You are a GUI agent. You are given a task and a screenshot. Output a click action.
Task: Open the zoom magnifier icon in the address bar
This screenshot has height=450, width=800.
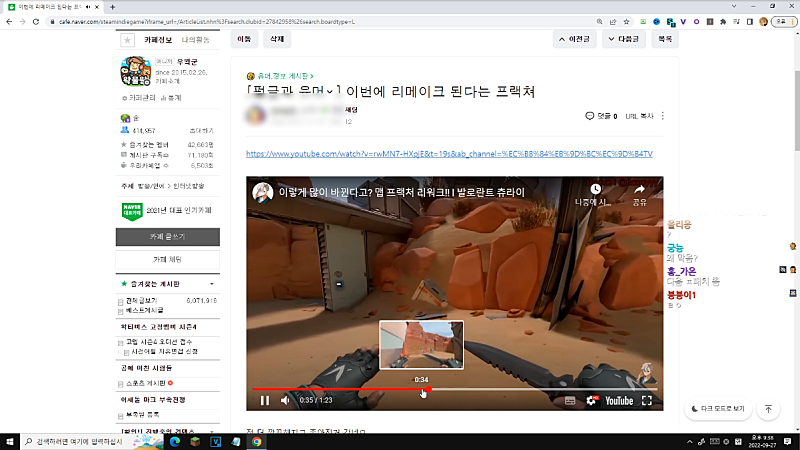coord(599,22)
